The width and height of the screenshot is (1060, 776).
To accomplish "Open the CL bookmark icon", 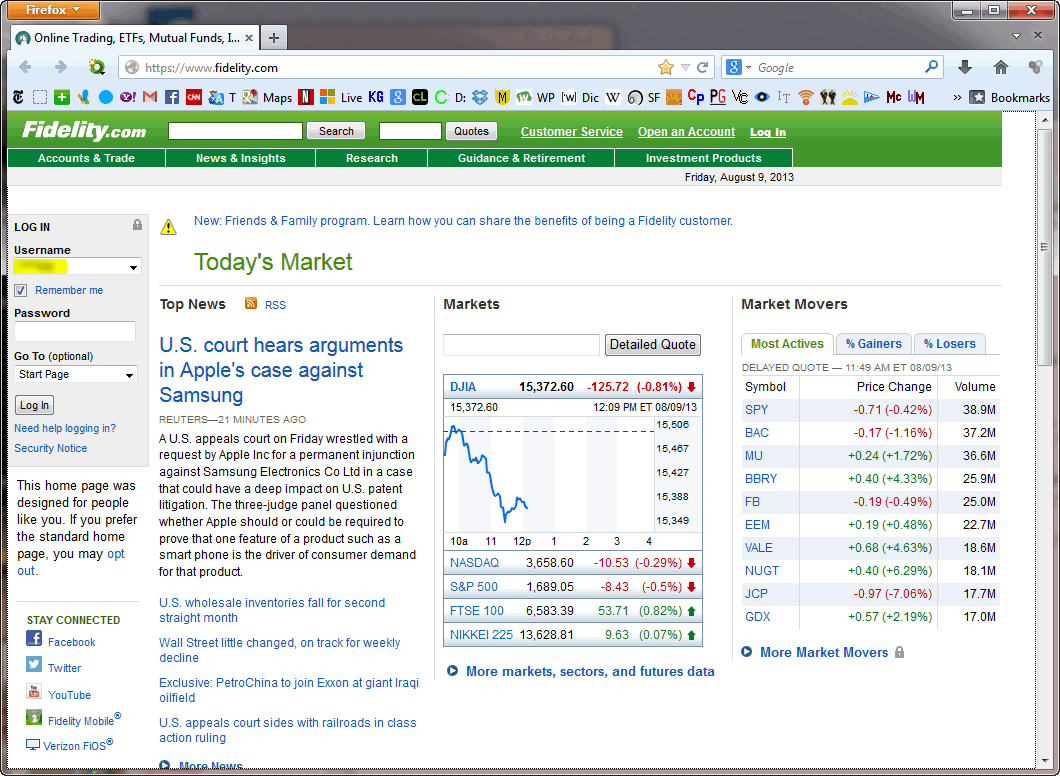I will point(419,97).
